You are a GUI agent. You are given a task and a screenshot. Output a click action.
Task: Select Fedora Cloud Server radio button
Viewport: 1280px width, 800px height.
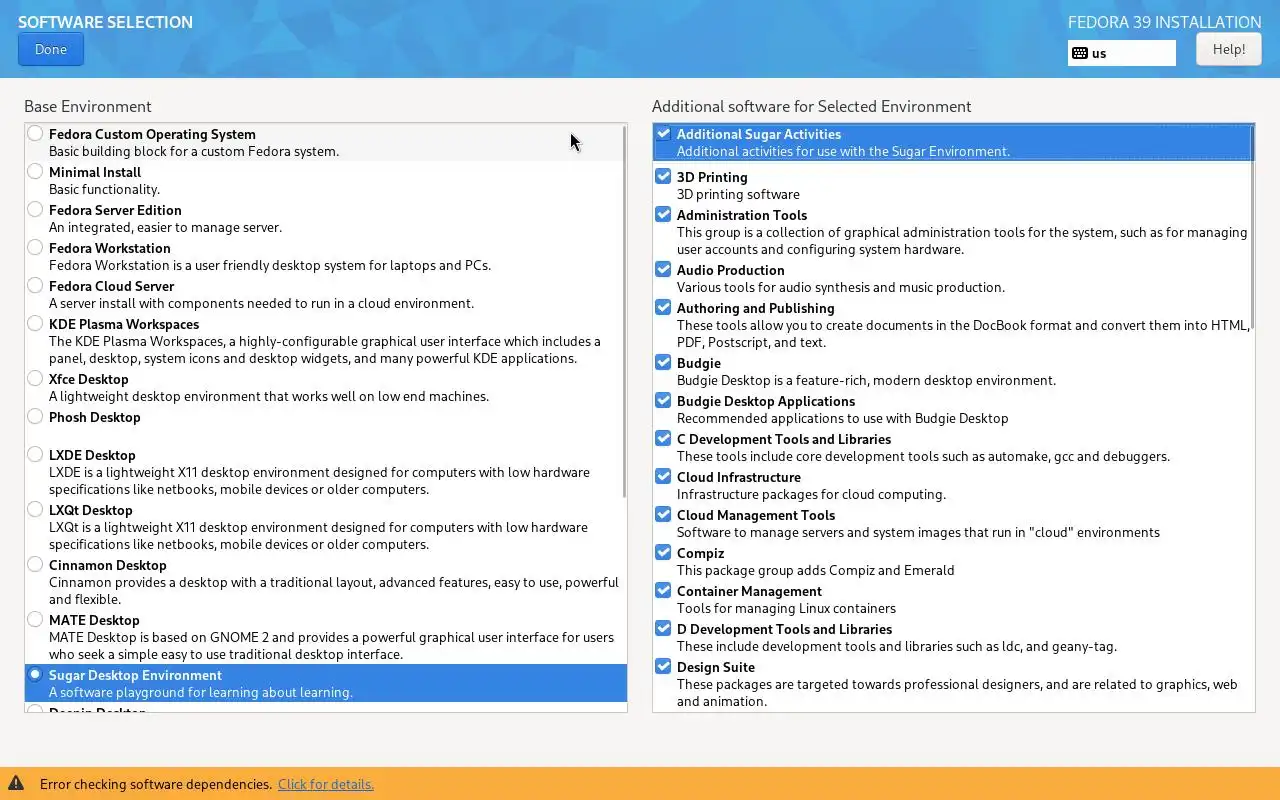(35, 285)
